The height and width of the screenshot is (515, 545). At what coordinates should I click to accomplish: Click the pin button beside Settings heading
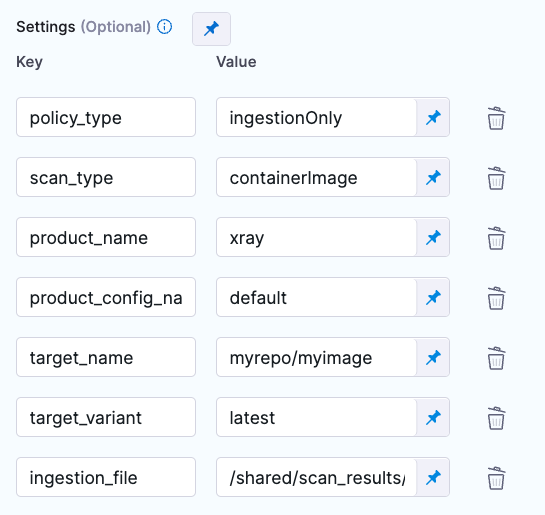(x=211, y=29)
